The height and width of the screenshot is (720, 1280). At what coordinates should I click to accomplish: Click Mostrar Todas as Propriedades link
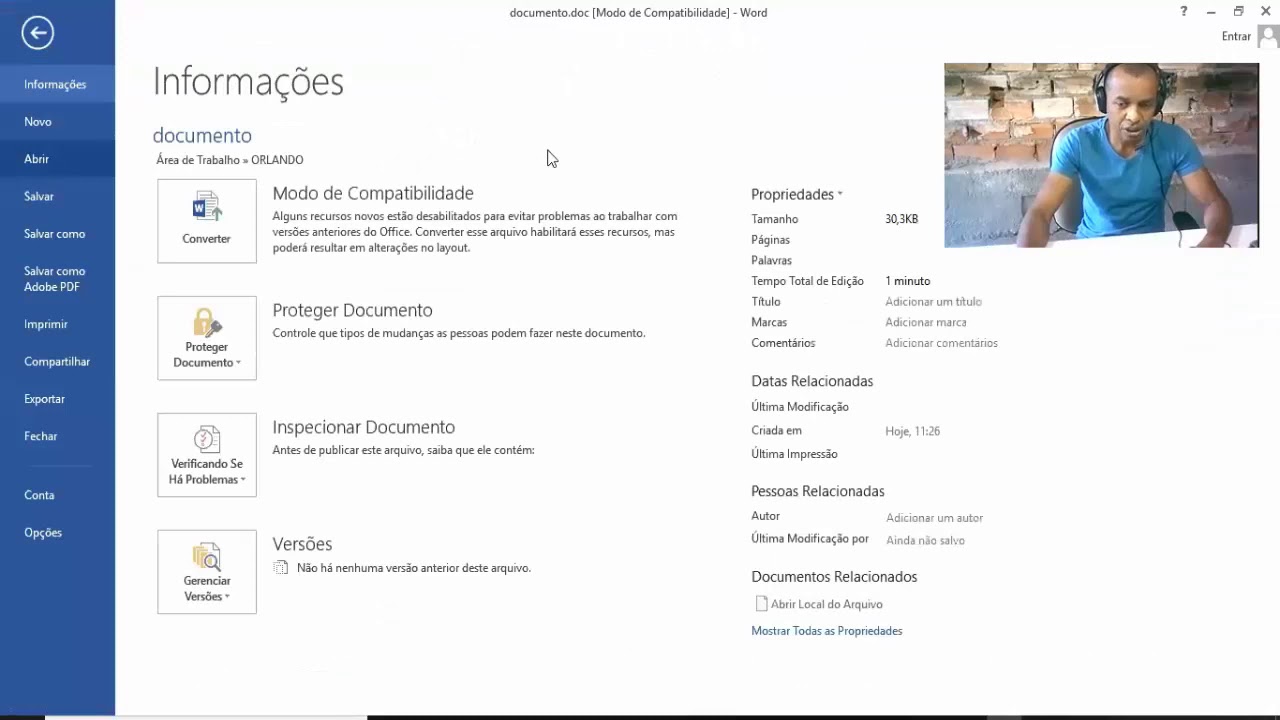pos(827,631)
